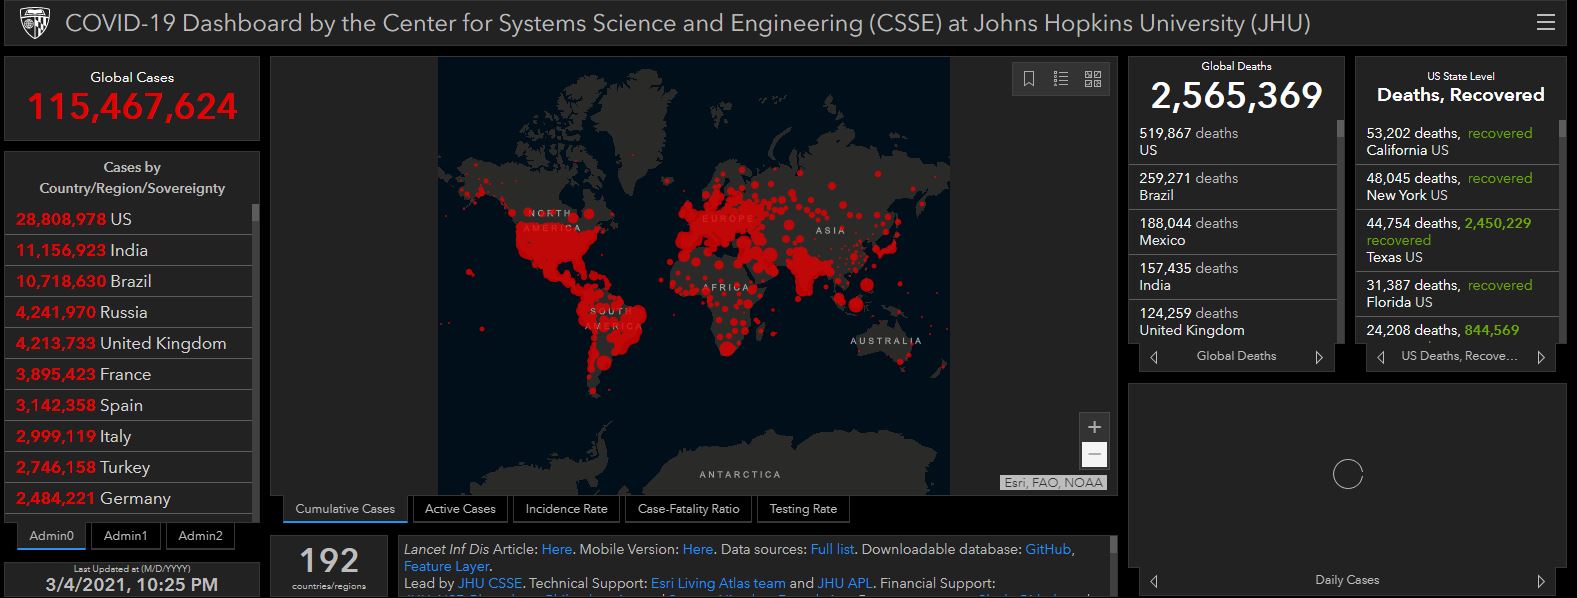Open the map legend list icon
Screen dimensions: 1577x598
(x=1061, y=79)
